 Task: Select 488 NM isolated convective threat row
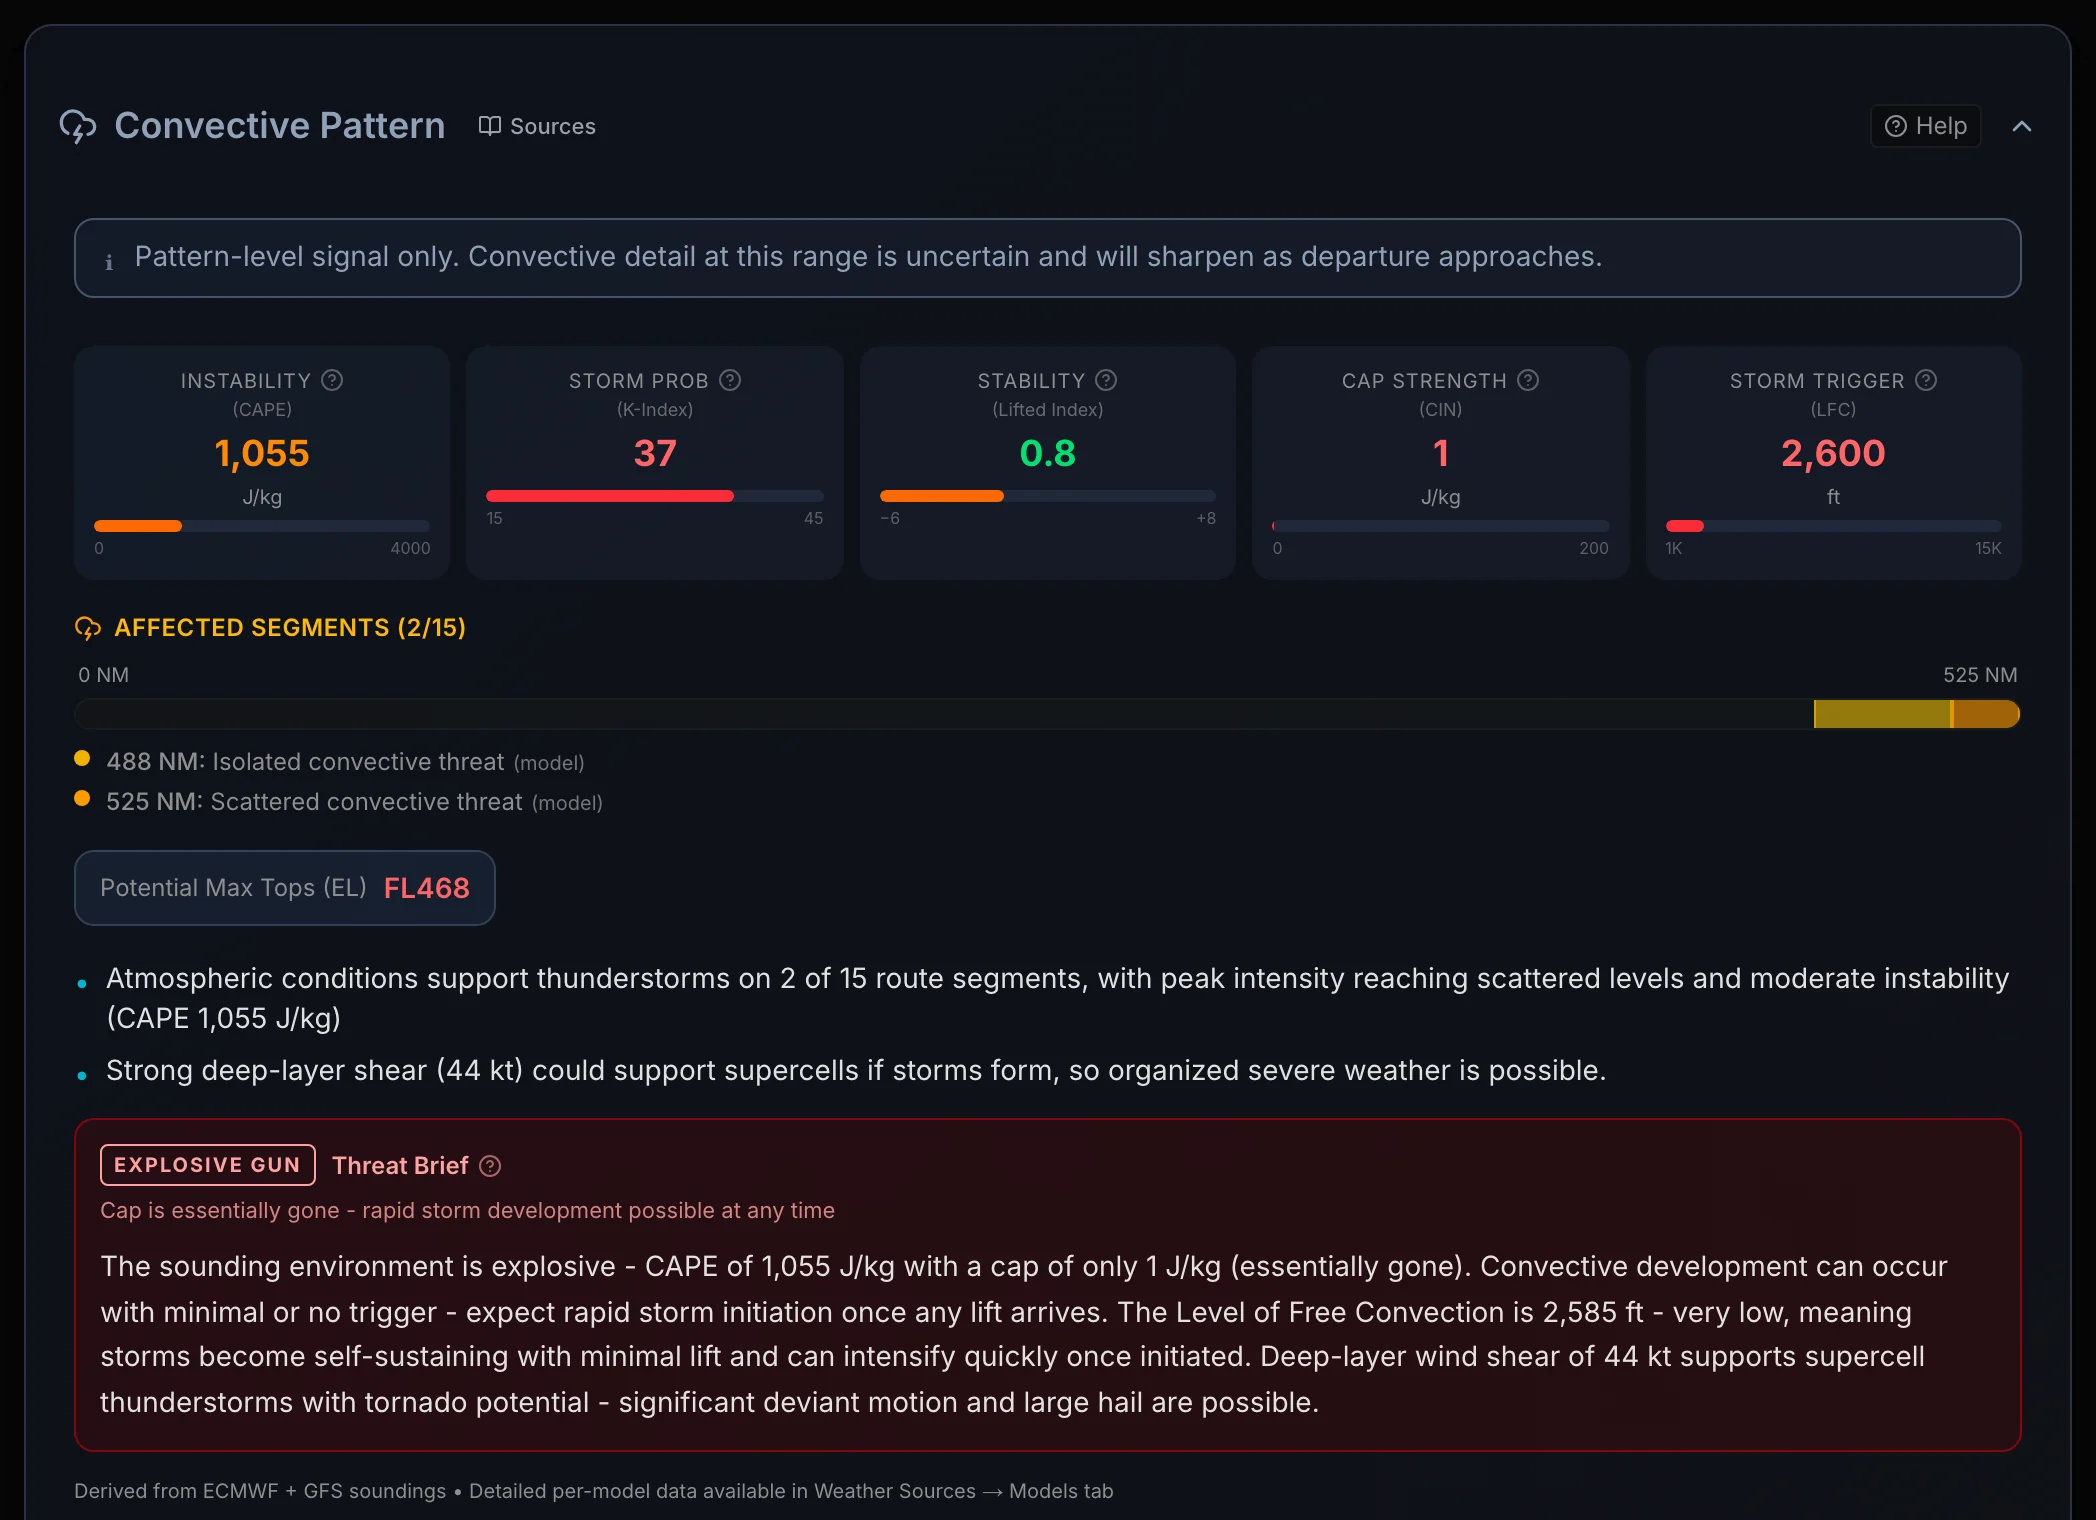(x=330, y=762)
